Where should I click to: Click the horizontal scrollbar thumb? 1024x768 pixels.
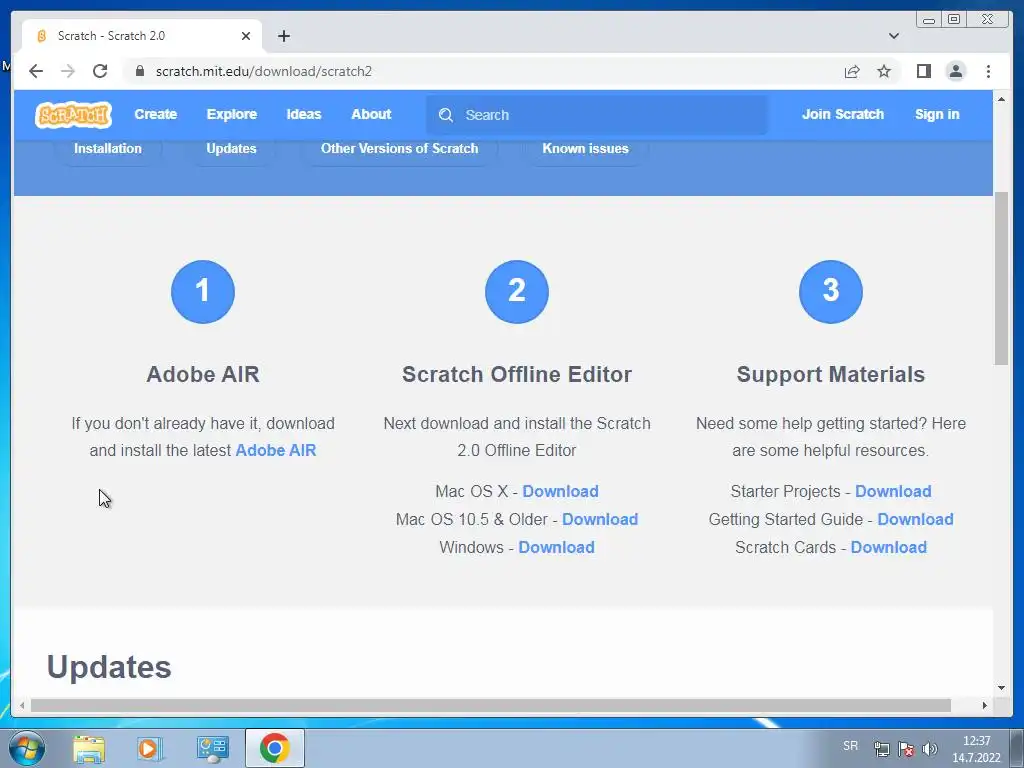pos(490,705)
